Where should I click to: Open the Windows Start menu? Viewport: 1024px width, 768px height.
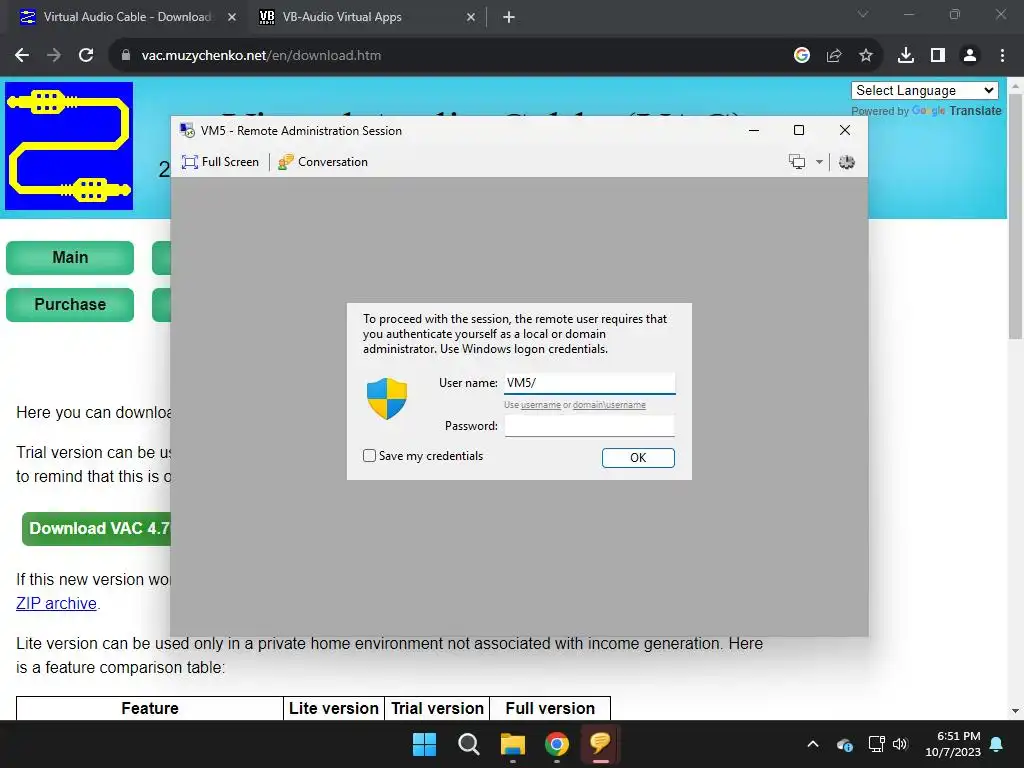424,744
